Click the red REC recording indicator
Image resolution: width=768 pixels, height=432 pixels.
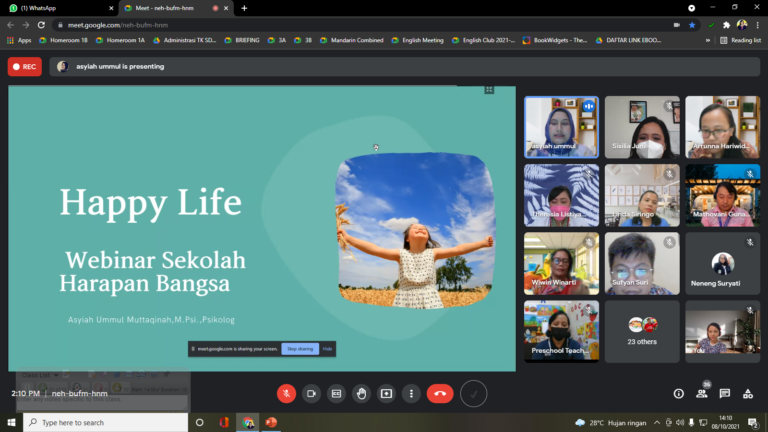point(25,67)
